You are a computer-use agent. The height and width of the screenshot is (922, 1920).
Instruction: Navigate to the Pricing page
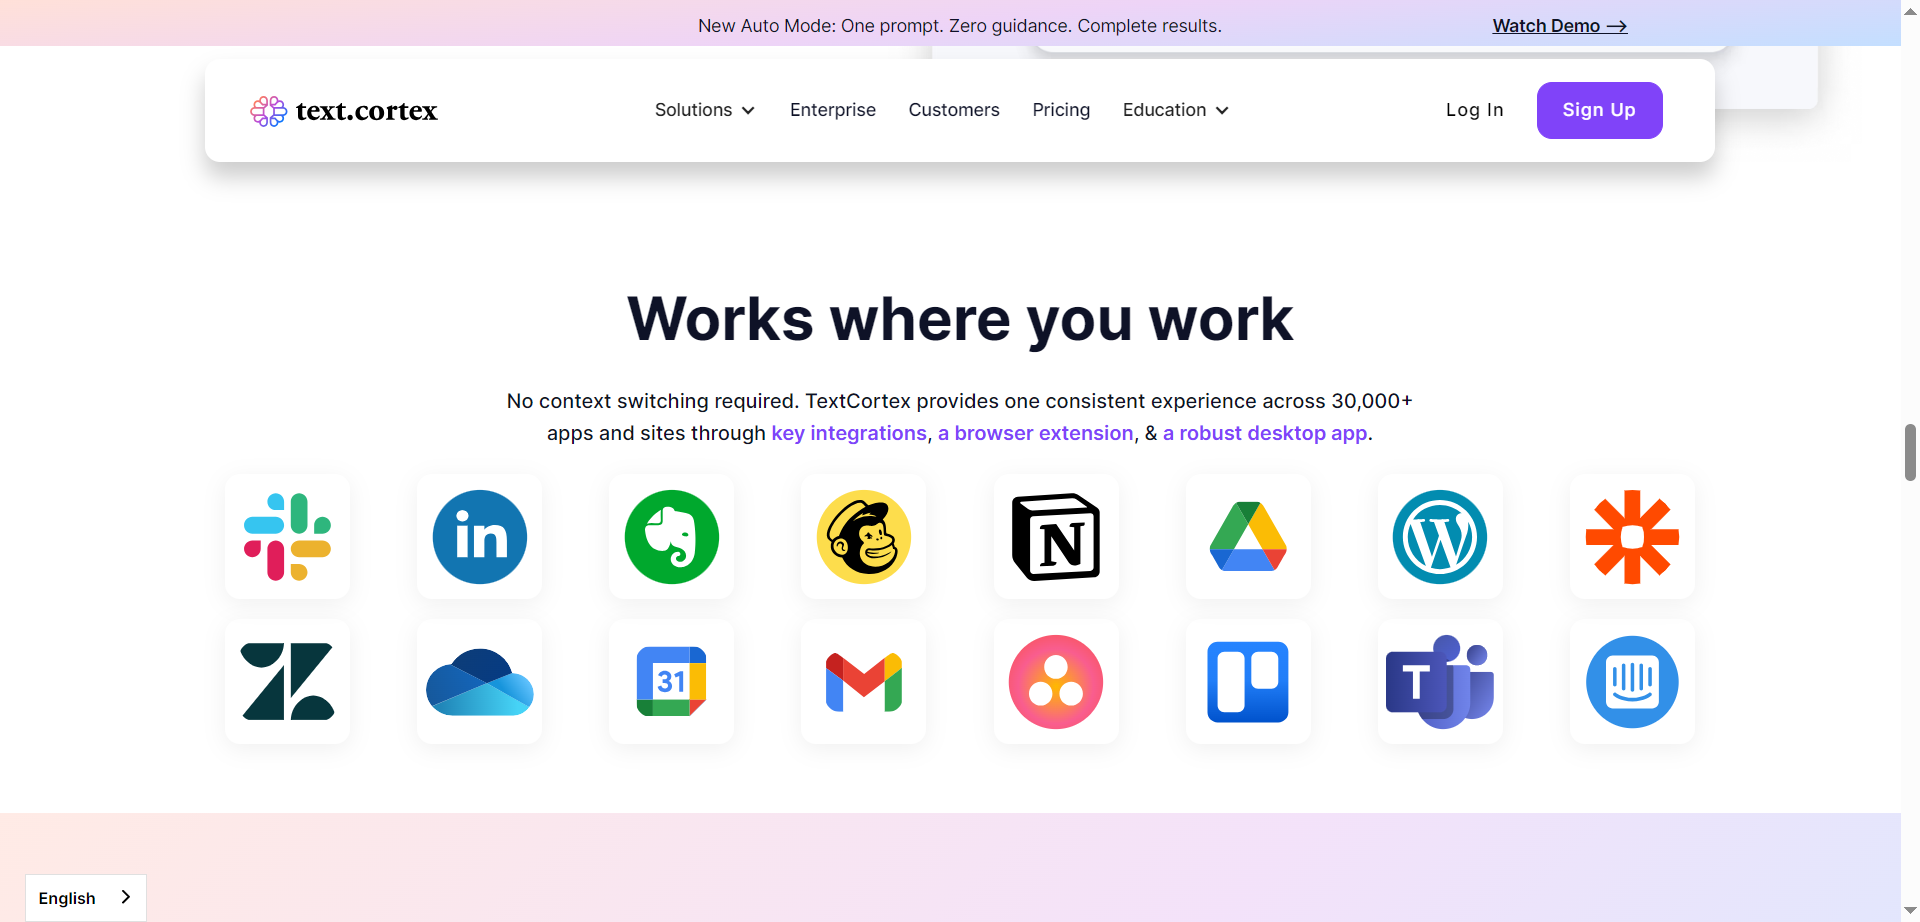1061,110
